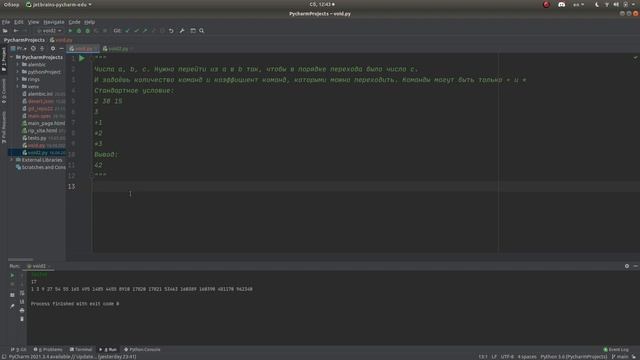Select the highlighted void2.py file in tree
640x360 pixels.
(x=38, y=153)
